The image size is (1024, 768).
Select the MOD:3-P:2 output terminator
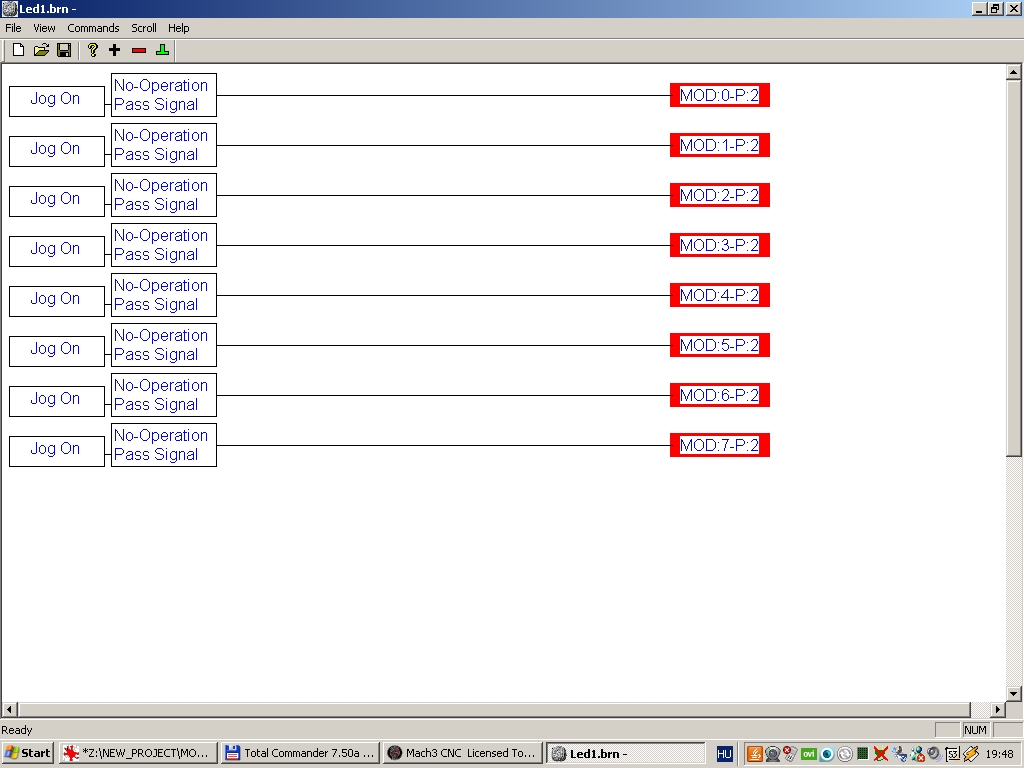pyautogui.click(x=720, y=245)
